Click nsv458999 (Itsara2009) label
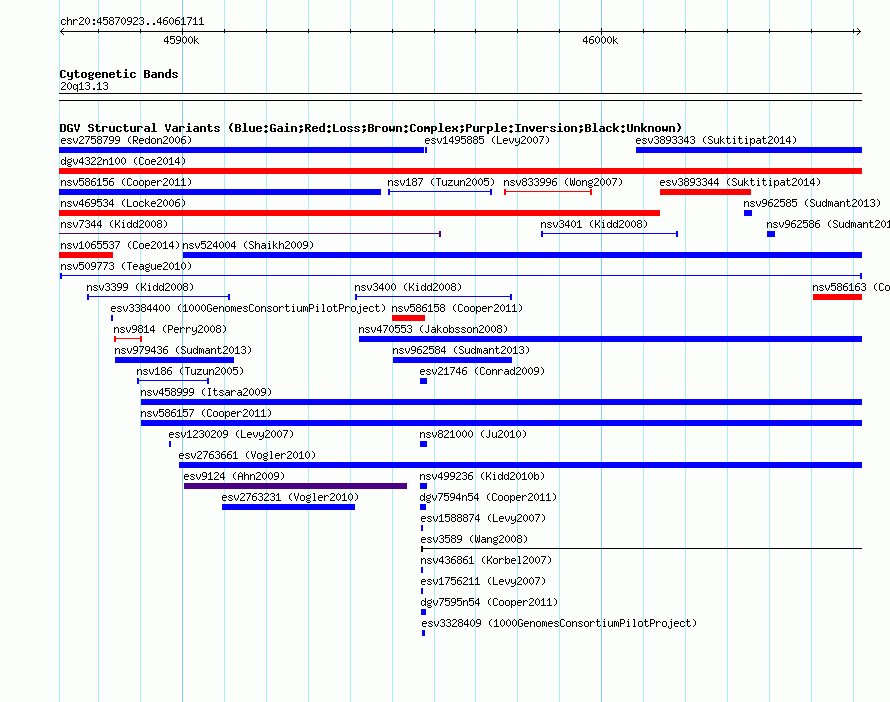 point(206,392)
